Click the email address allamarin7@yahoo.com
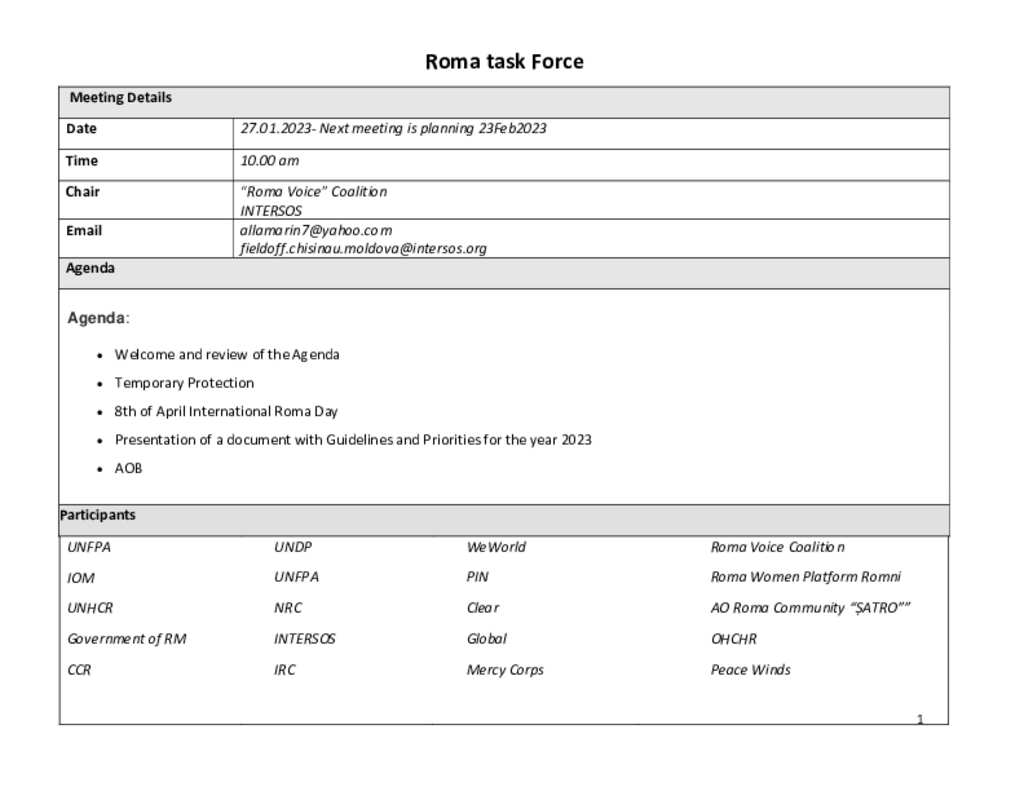Screen dimensions: 1024x791 (316, 231)
